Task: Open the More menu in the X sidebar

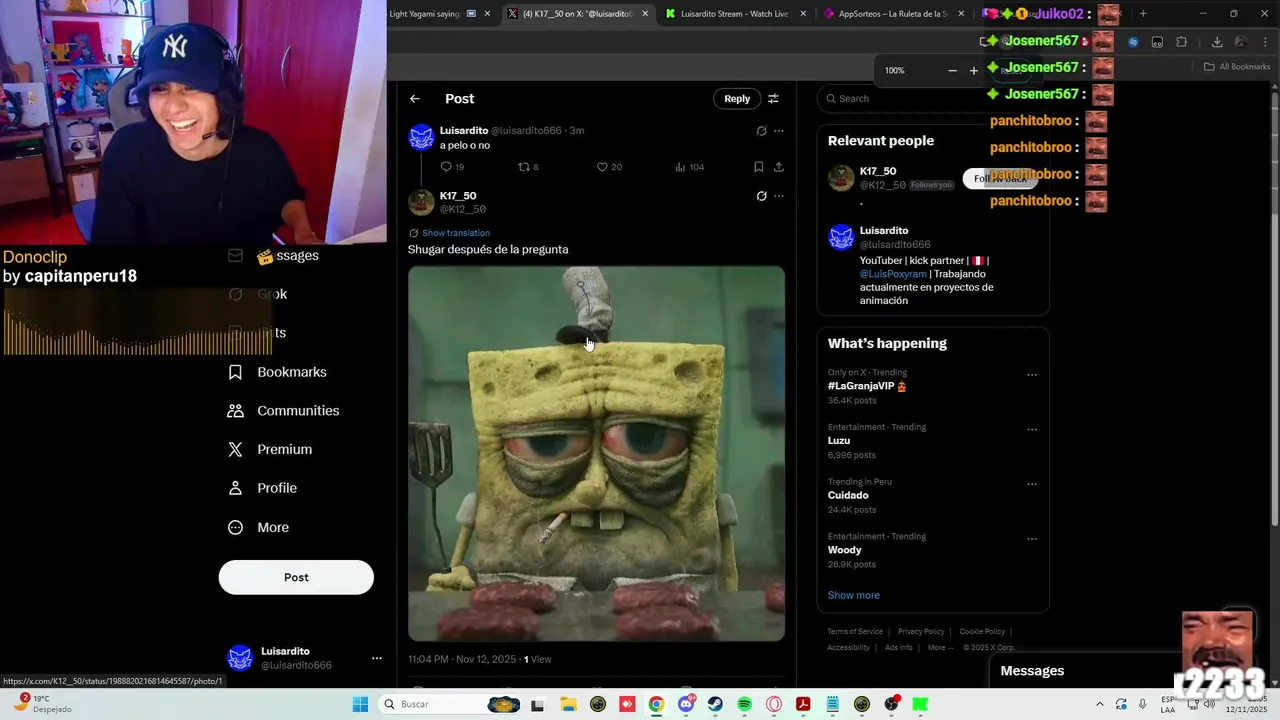Action: click(259, 527)
